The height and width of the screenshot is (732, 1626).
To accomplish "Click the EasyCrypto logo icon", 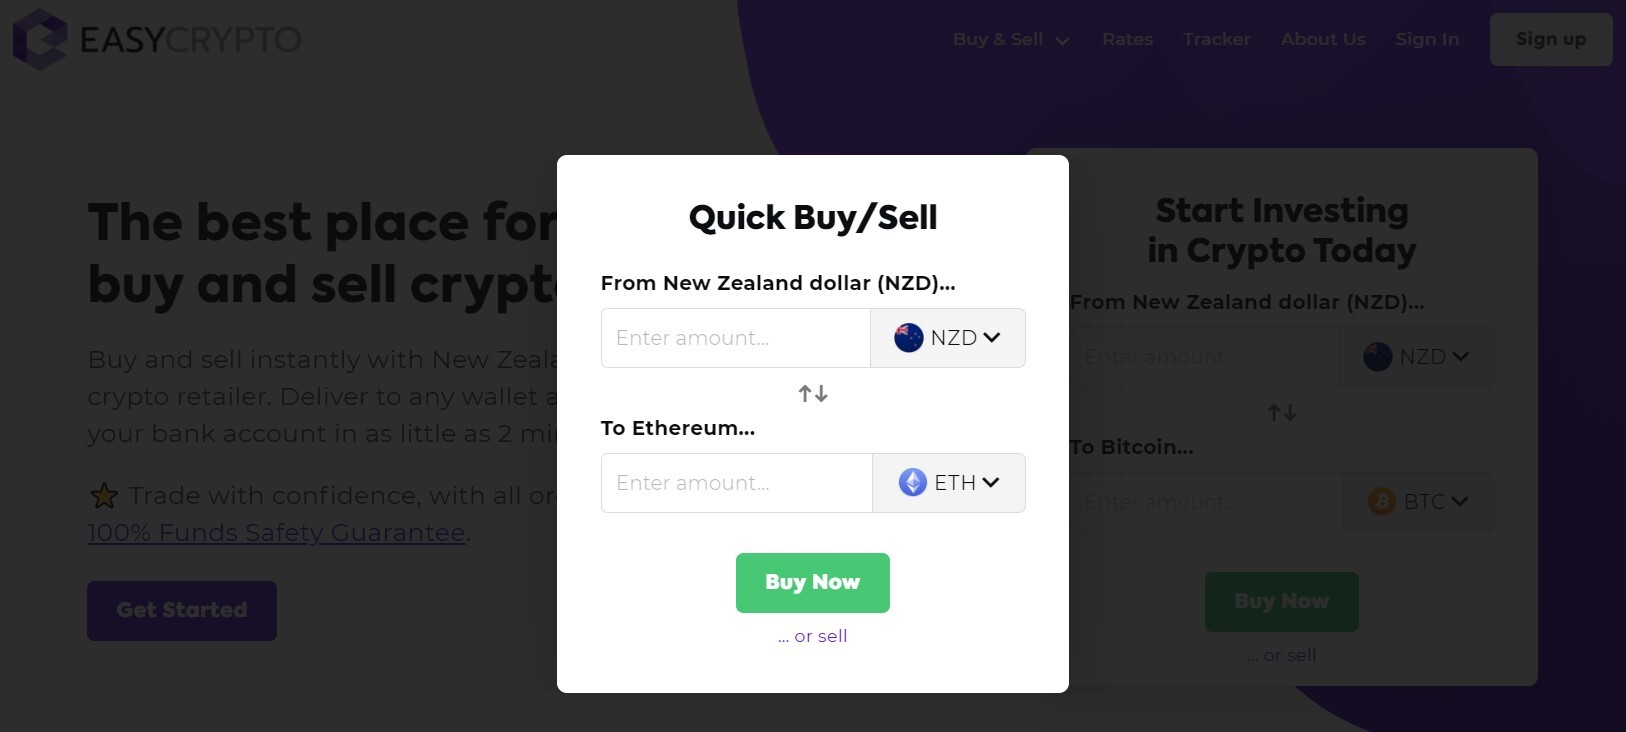I will [39, 39].
